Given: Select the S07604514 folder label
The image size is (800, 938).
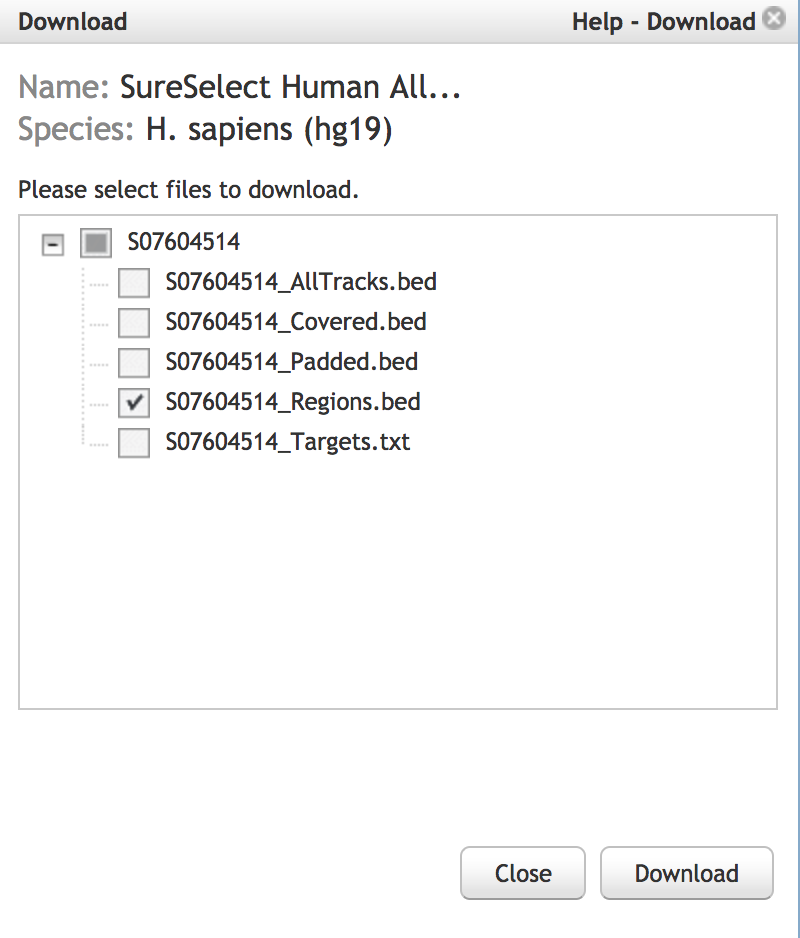Looking at the screenshot, I should pos(184,242).
